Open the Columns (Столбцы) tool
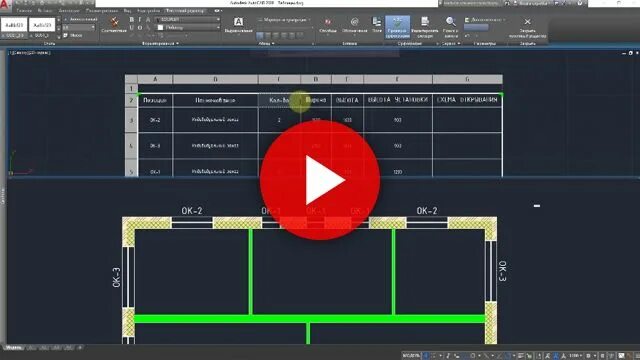This screenshot has width=640, height=360. tap(328, 25)
